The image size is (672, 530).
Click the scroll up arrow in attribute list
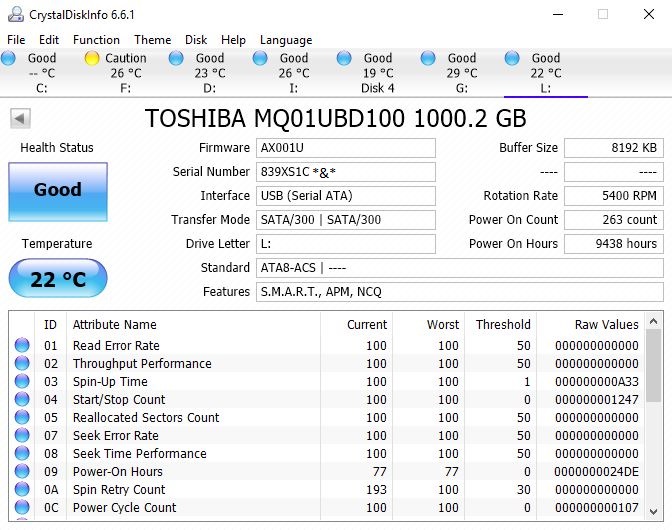654,321
